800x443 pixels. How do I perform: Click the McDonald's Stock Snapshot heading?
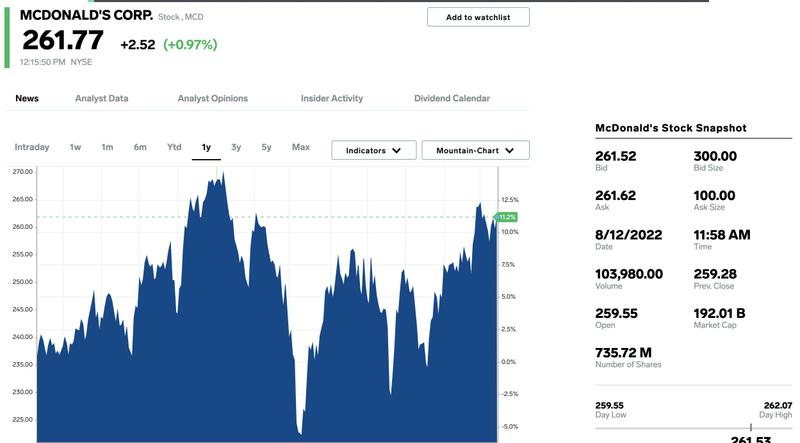[671, 128]
